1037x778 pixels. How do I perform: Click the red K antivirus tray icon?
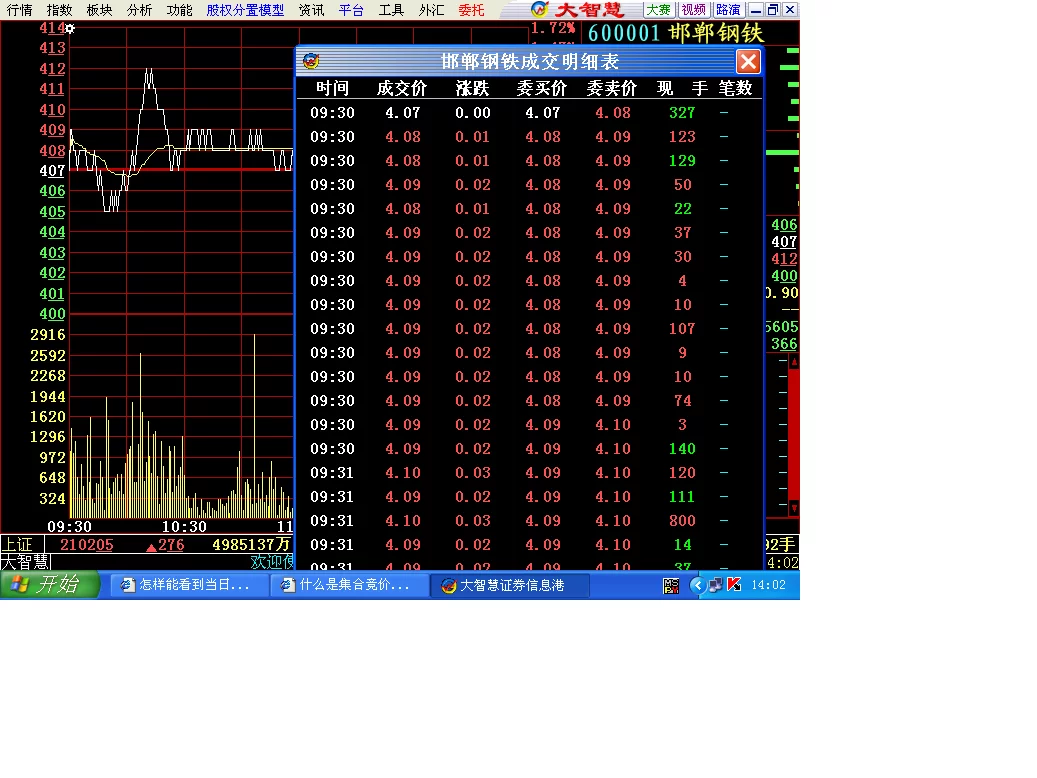pyautogui.click(x=734, y=585)
